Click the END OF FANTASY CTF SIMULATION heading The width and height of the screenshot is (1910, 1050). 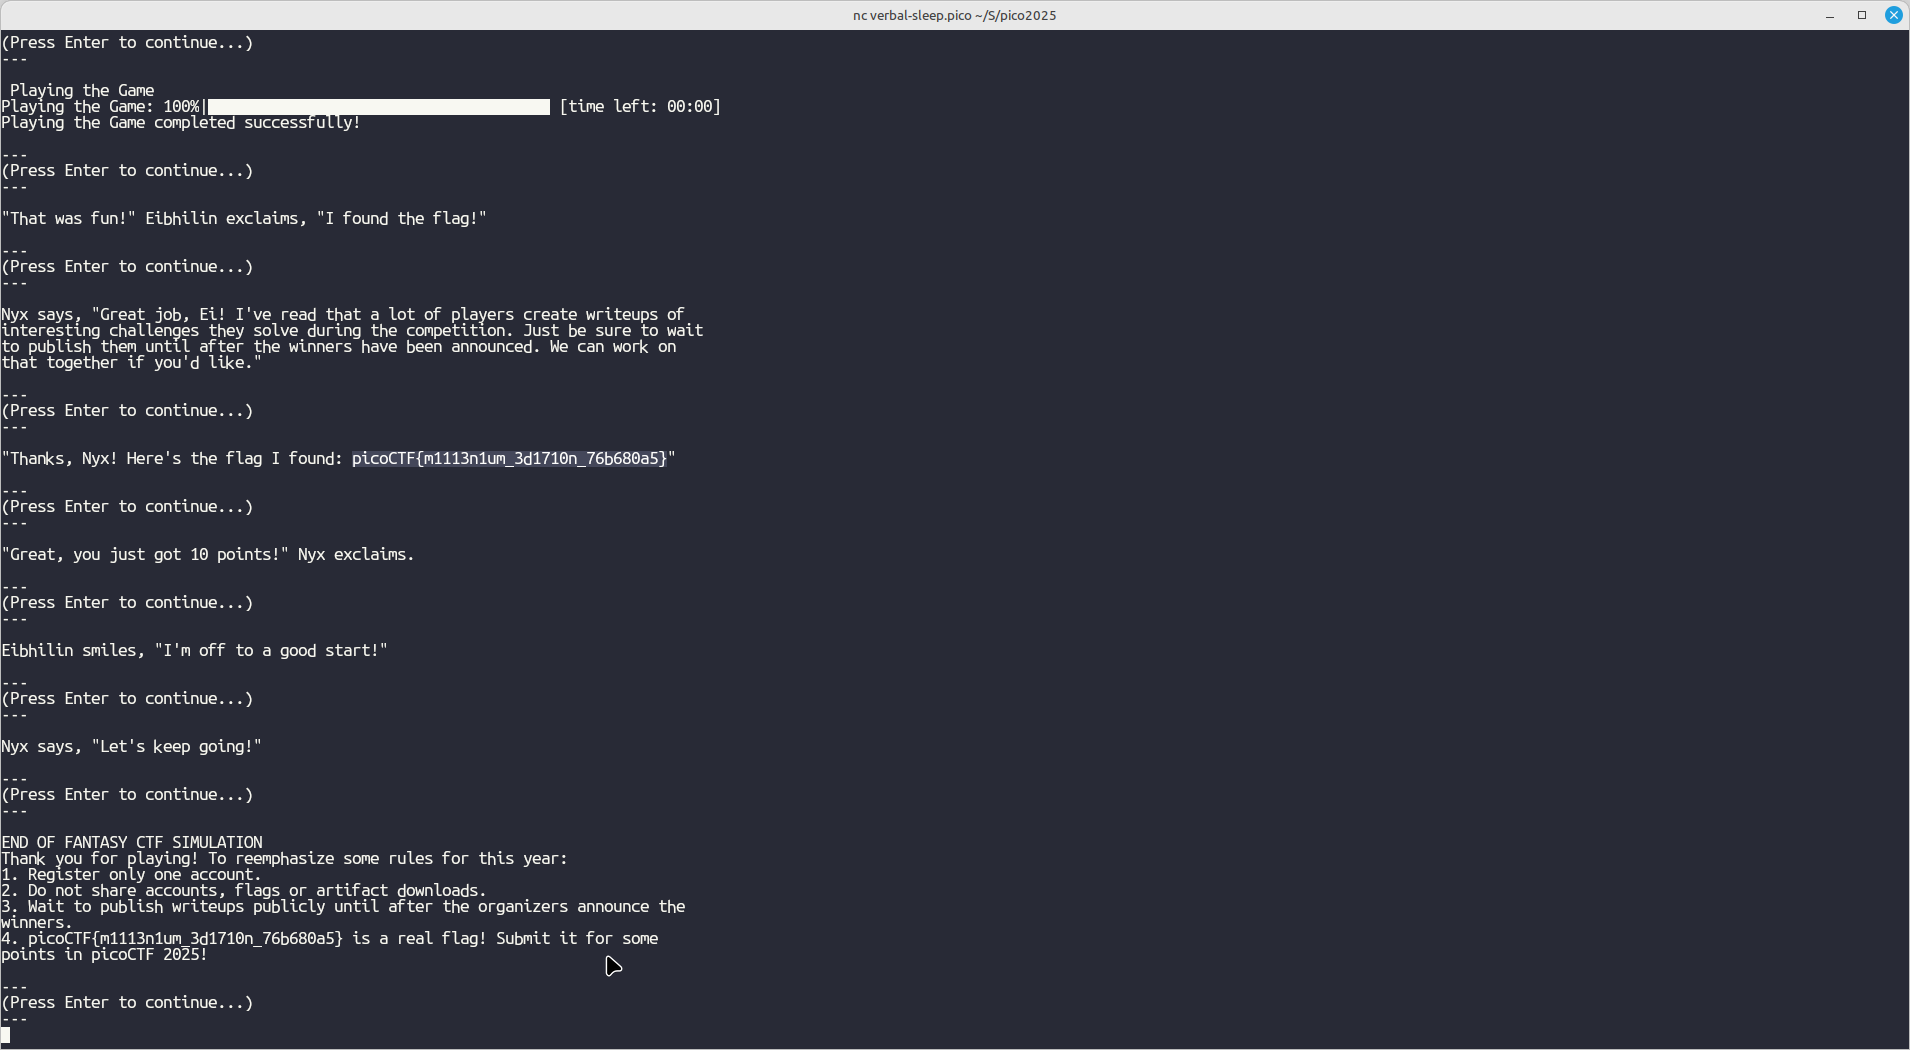132,843
